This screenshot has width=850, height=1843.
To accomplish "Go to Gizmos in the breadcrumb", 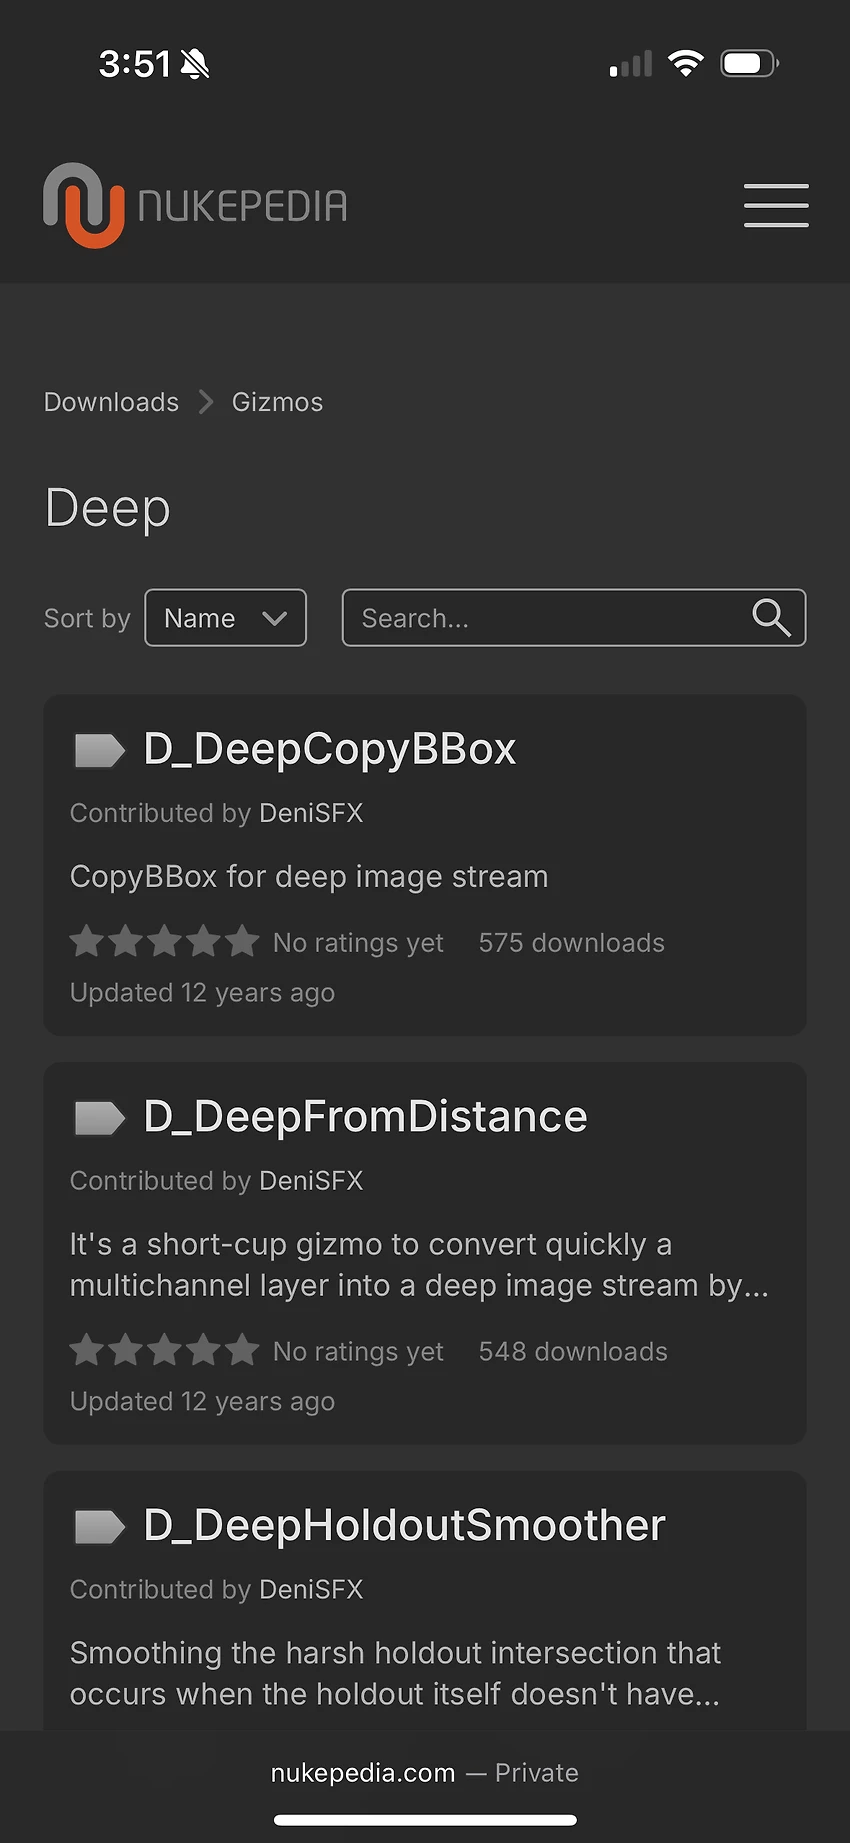I will coord(277,402).
